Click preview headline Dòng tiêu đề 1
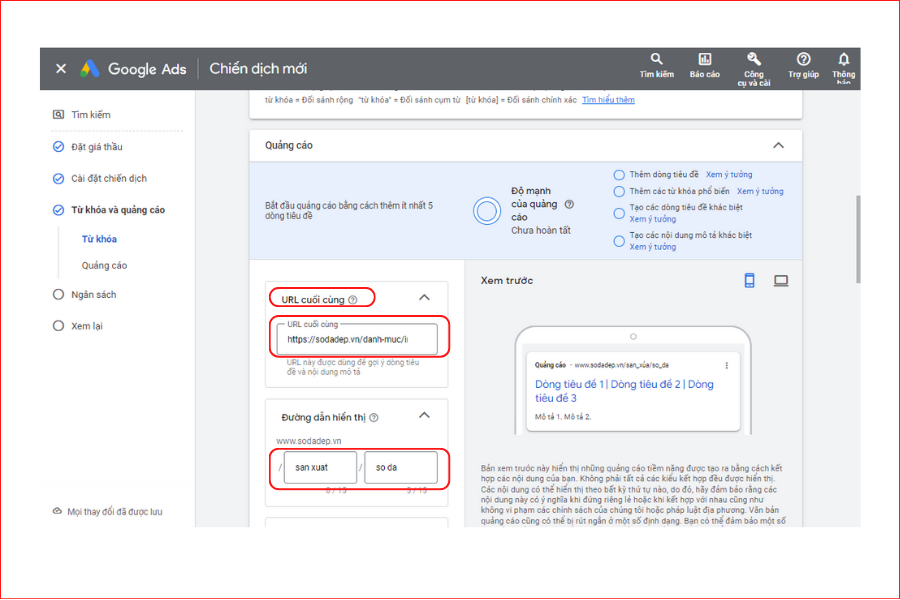The image size is (900, 600). (x=569, y=384)
